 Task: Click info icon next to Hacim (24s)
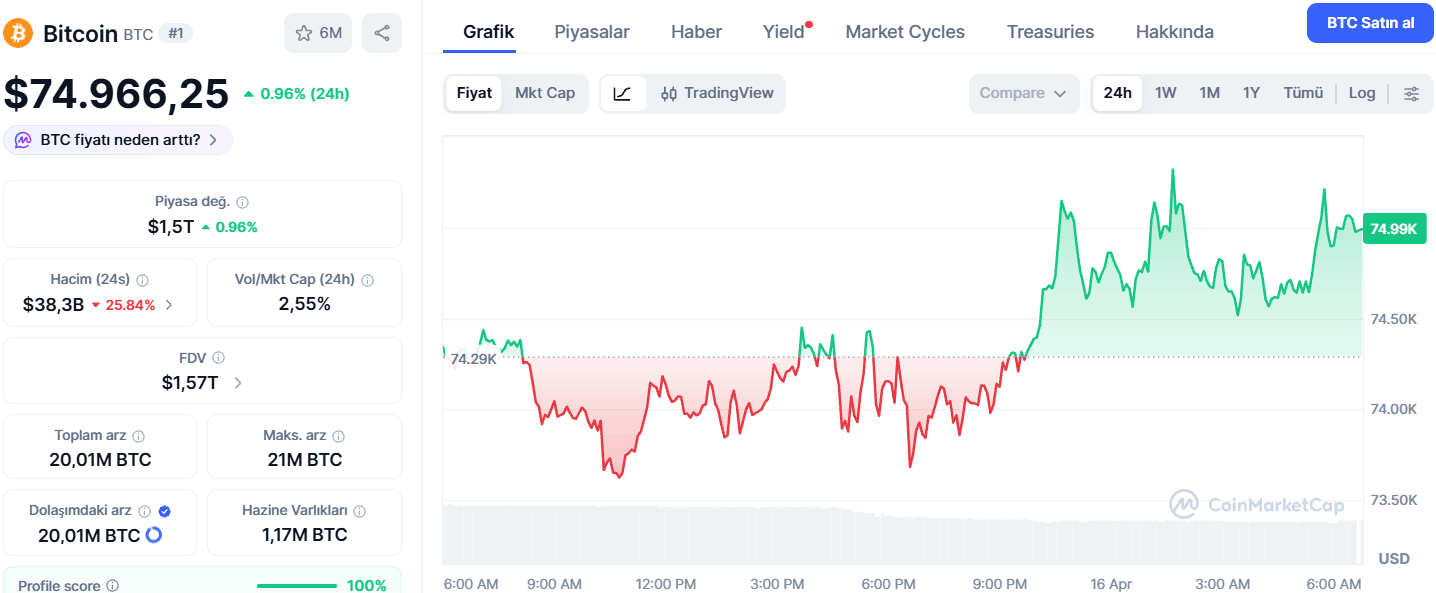(x=143, y=281)
